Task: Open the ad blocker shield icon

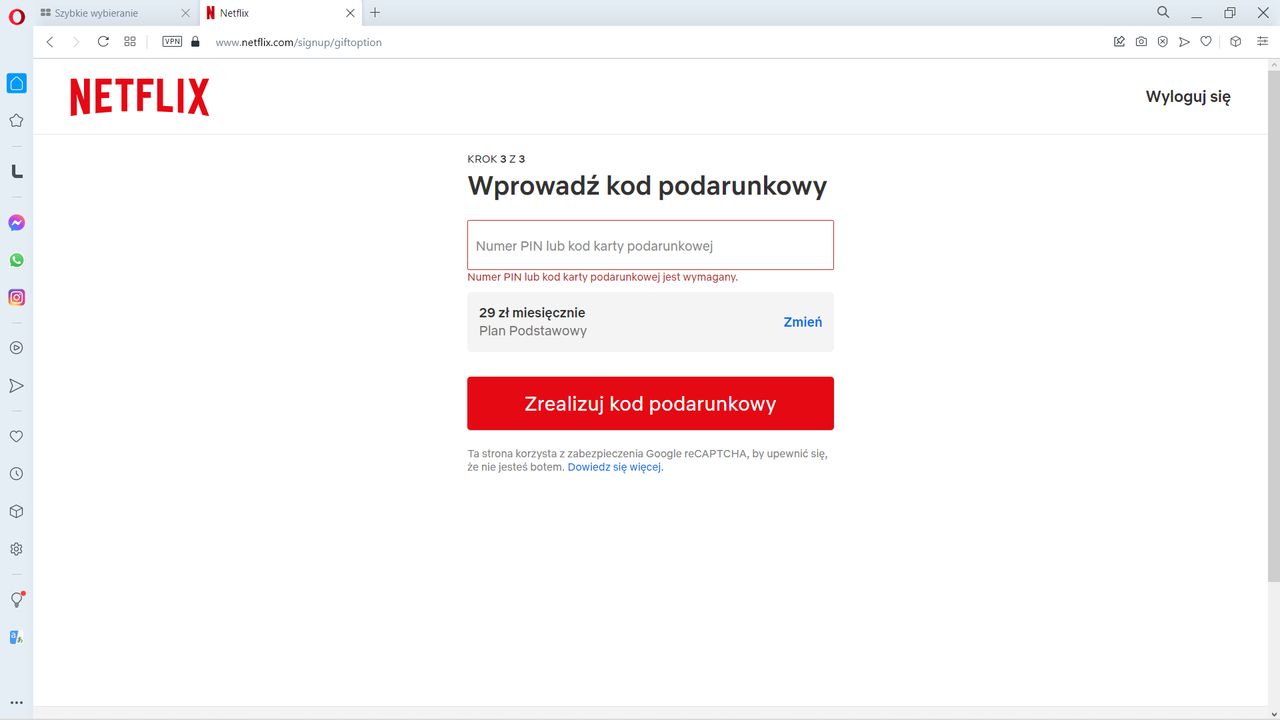Action: point(1163,41)
